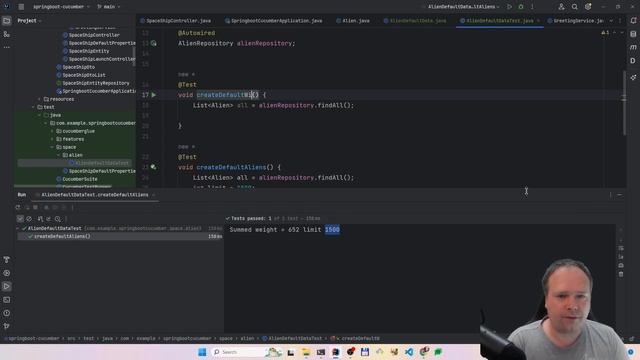
Task: Open the project name dropdown springboot-cucumber
Action: pos(61,7)
